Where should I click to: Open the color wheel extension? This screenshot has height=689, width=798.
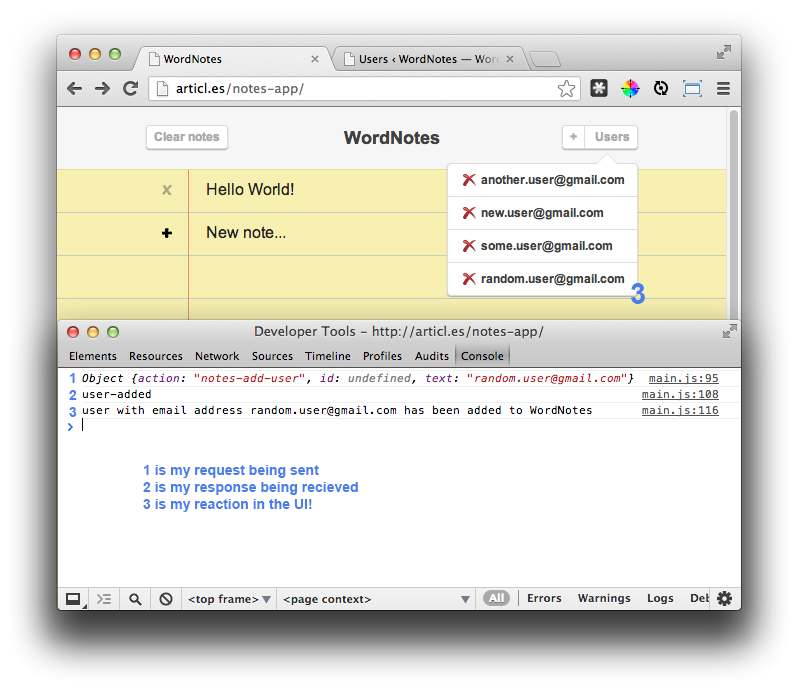point(630,89)
